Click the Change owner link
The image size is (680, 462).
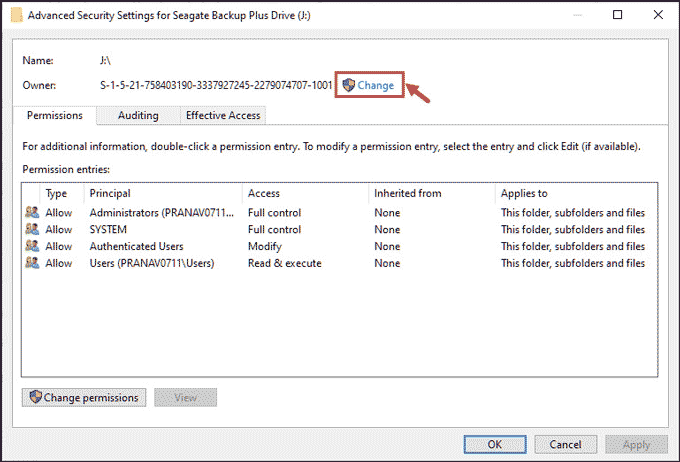pyautogui.click(x=375, y=85)
